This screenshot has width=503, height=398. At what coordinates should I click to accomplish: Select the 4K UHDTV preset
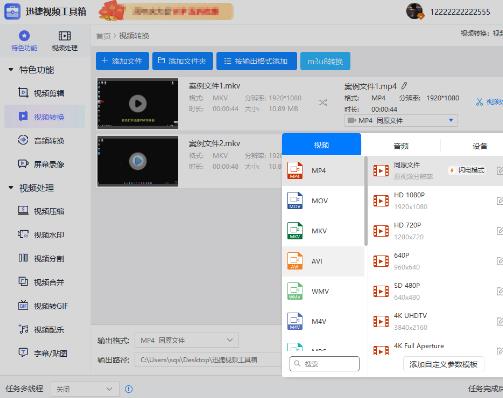[x=435, y=321]
